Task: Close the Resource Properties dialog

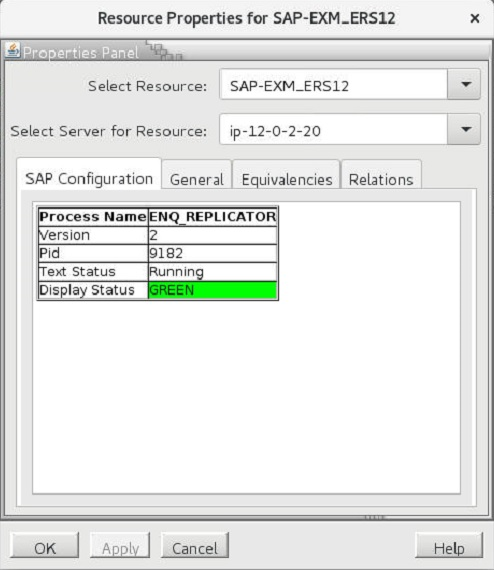Action: (474, 18)
